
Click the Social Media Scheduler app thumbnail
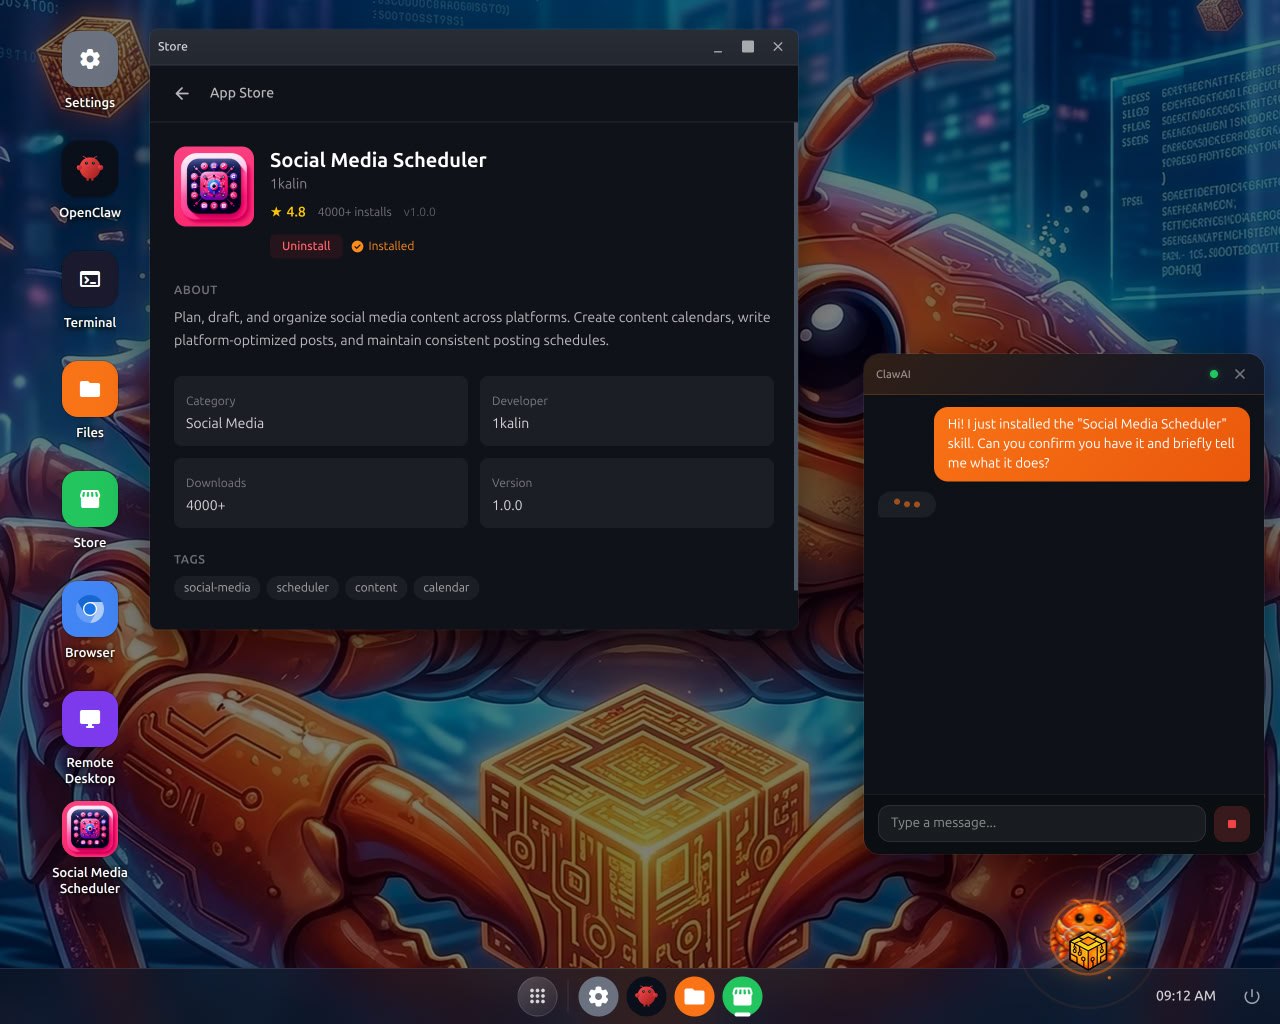(213, 186)
